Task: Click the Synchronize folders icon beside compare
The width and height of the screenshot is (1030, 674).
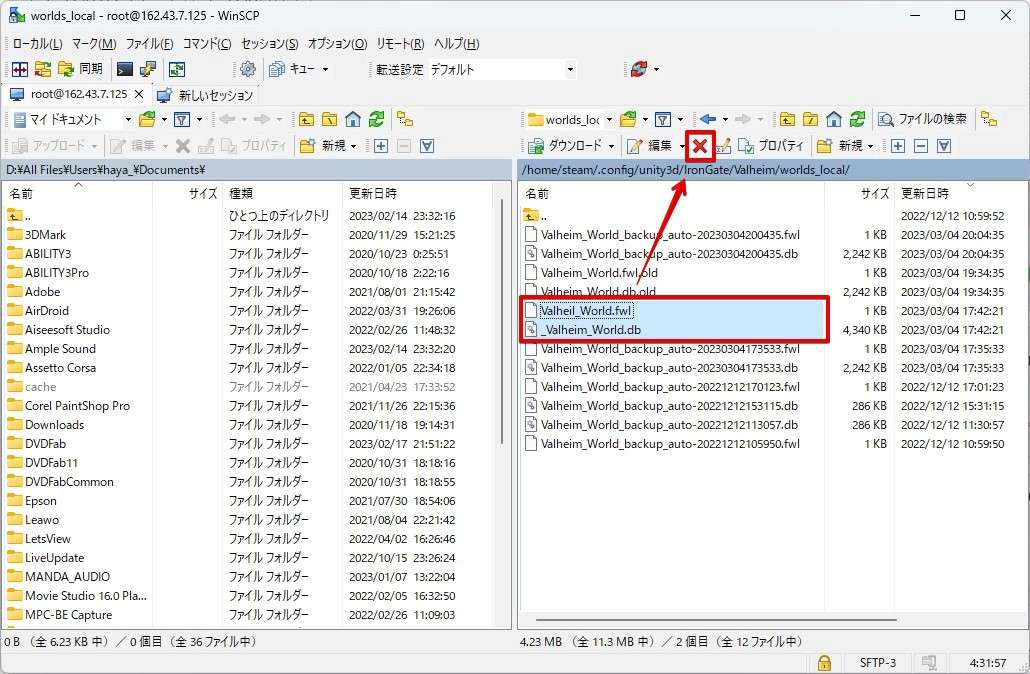Action: pyautogui.click(x=43, y=69)
